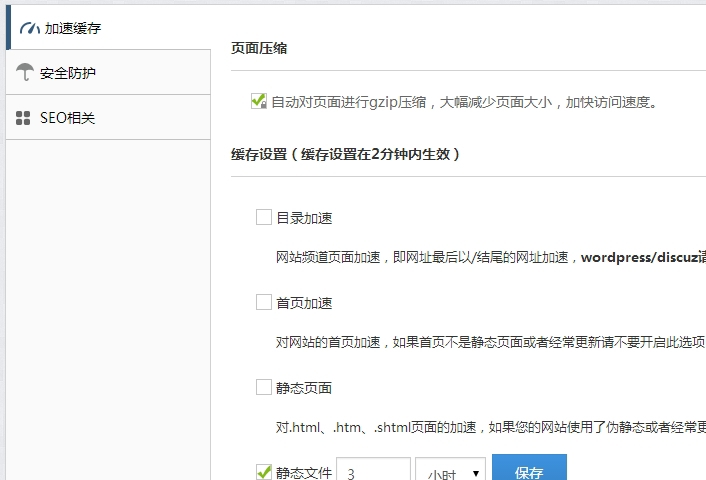Click the 缓存设置 section heading
Screen dimensions: 706x480
click(345, 154)
